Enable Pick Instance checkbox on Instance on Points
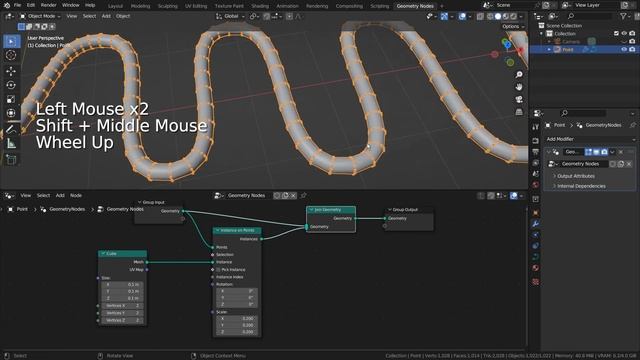640x360 pixels. point(218,270)
